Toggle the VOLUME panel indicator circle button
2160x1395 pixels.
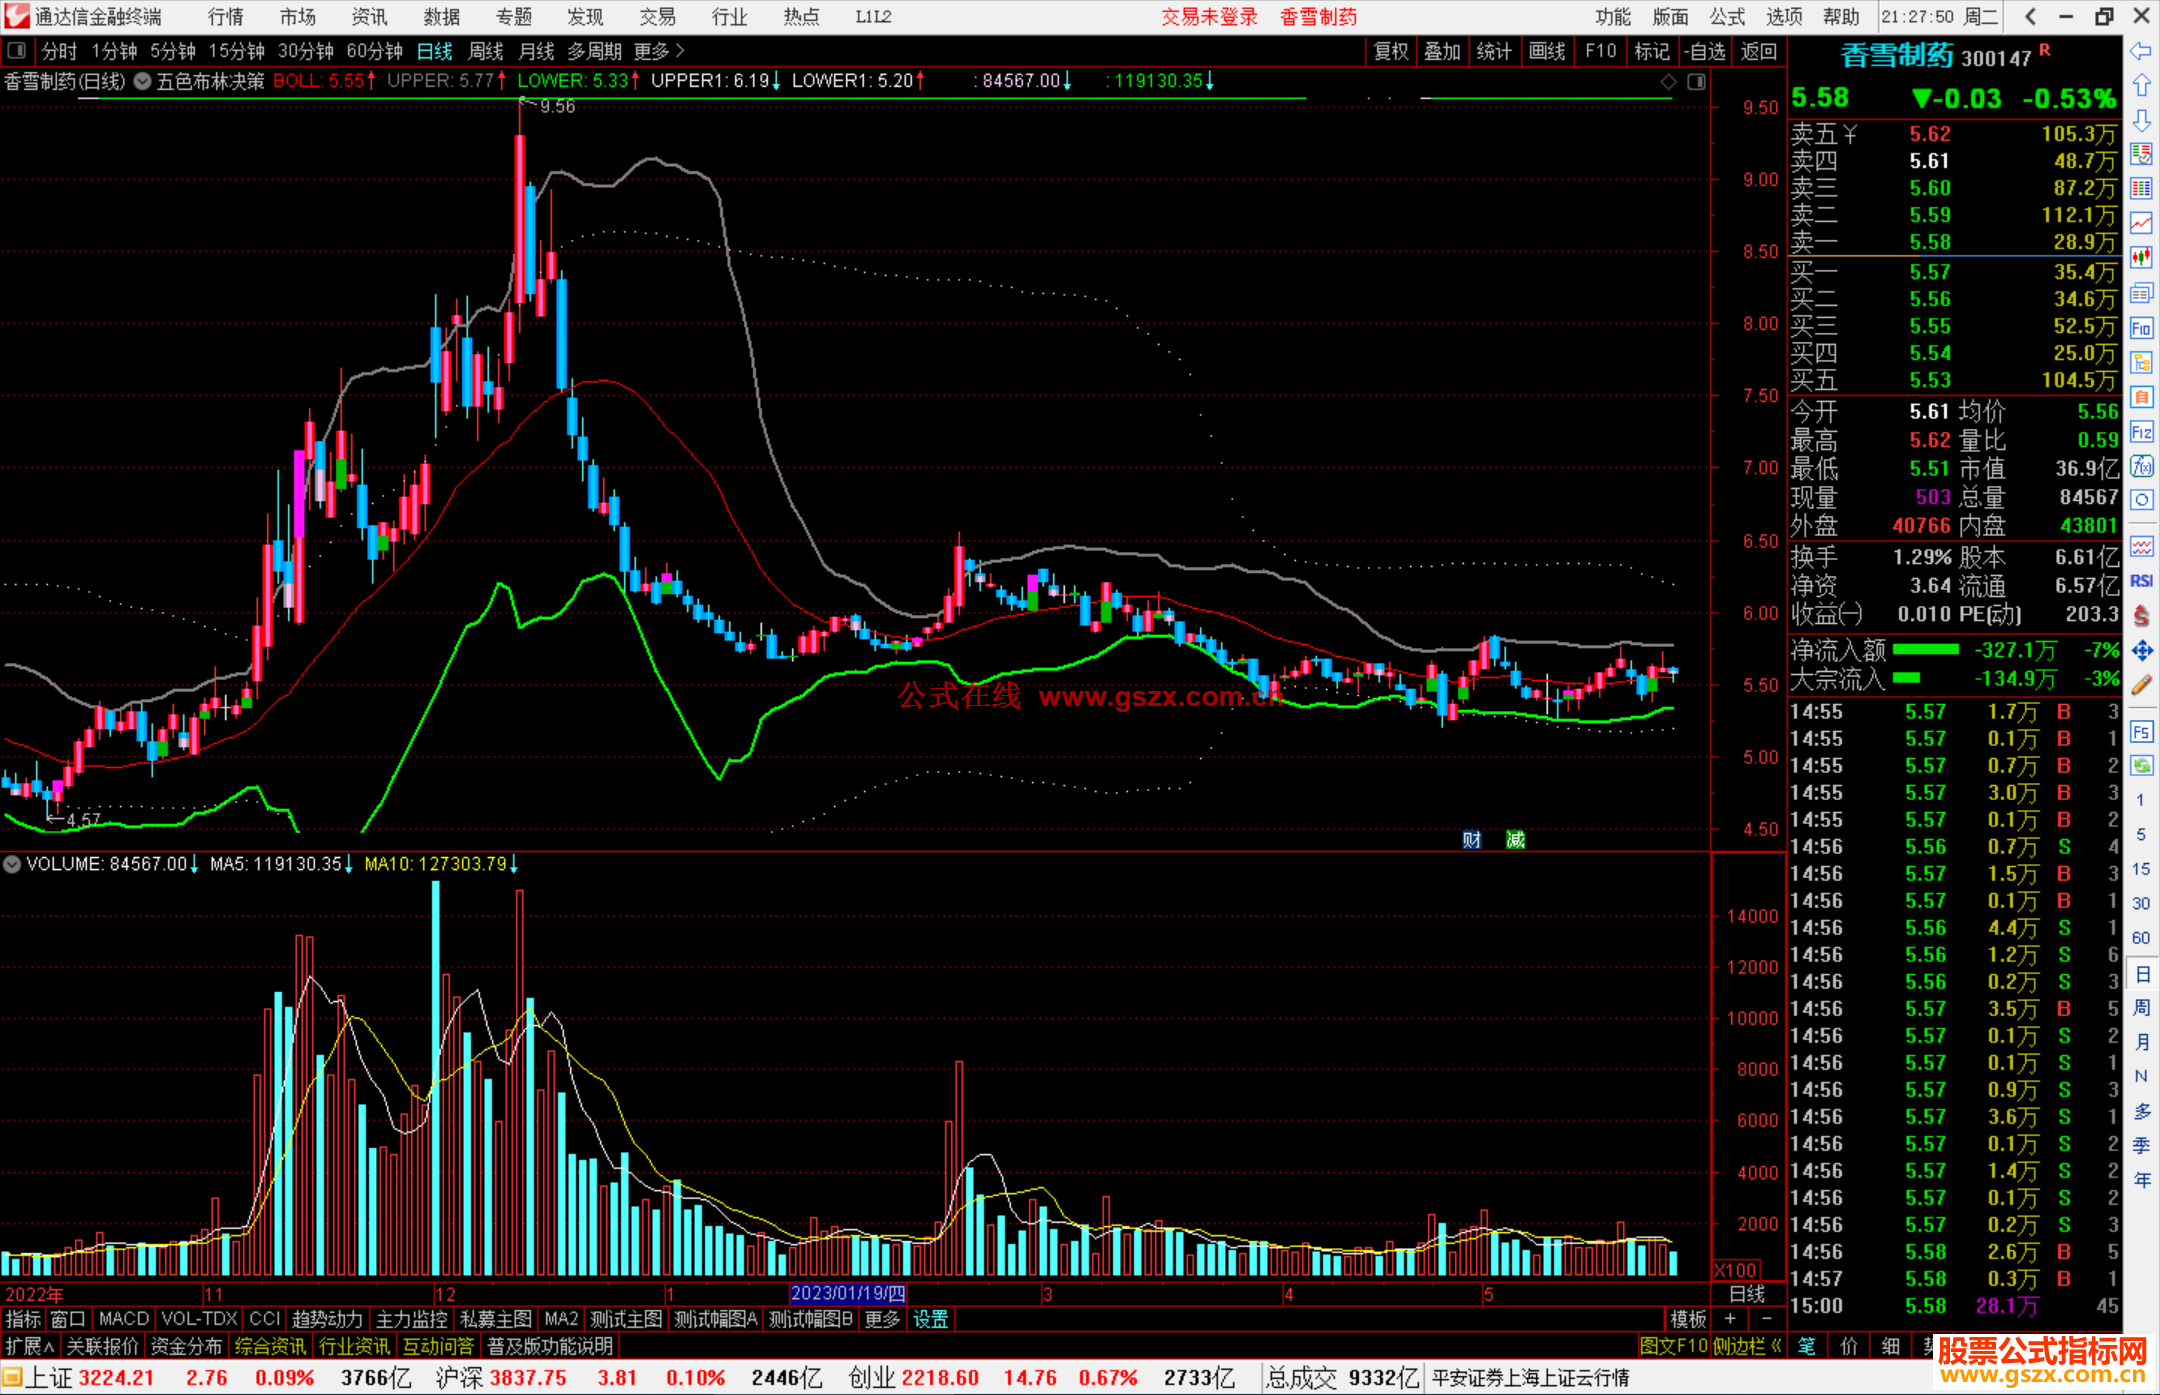coord(13,864)
